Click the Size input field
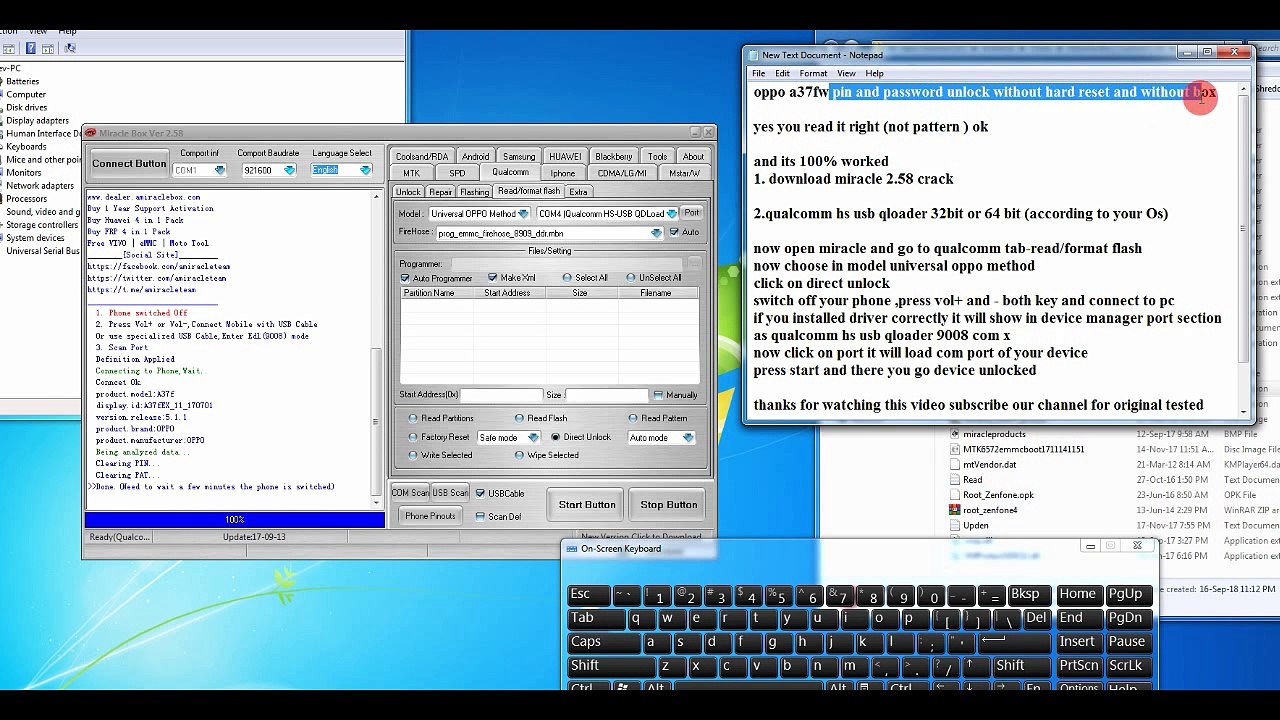 tap(606, 395)
